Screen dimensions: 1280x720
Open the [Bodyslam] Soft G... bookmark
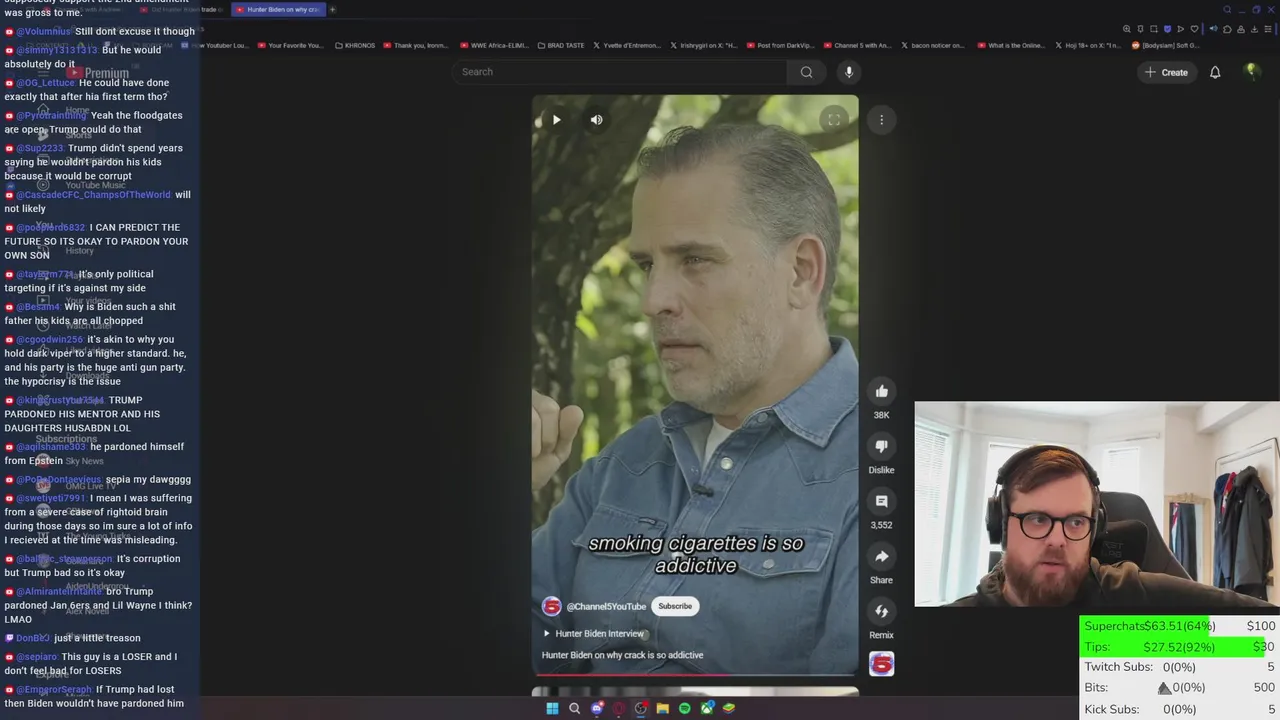point(1166,45)
